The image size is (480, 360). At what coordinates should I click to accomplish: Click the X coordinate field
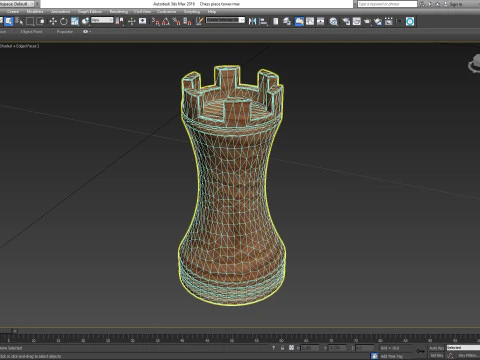click(310, 348)
